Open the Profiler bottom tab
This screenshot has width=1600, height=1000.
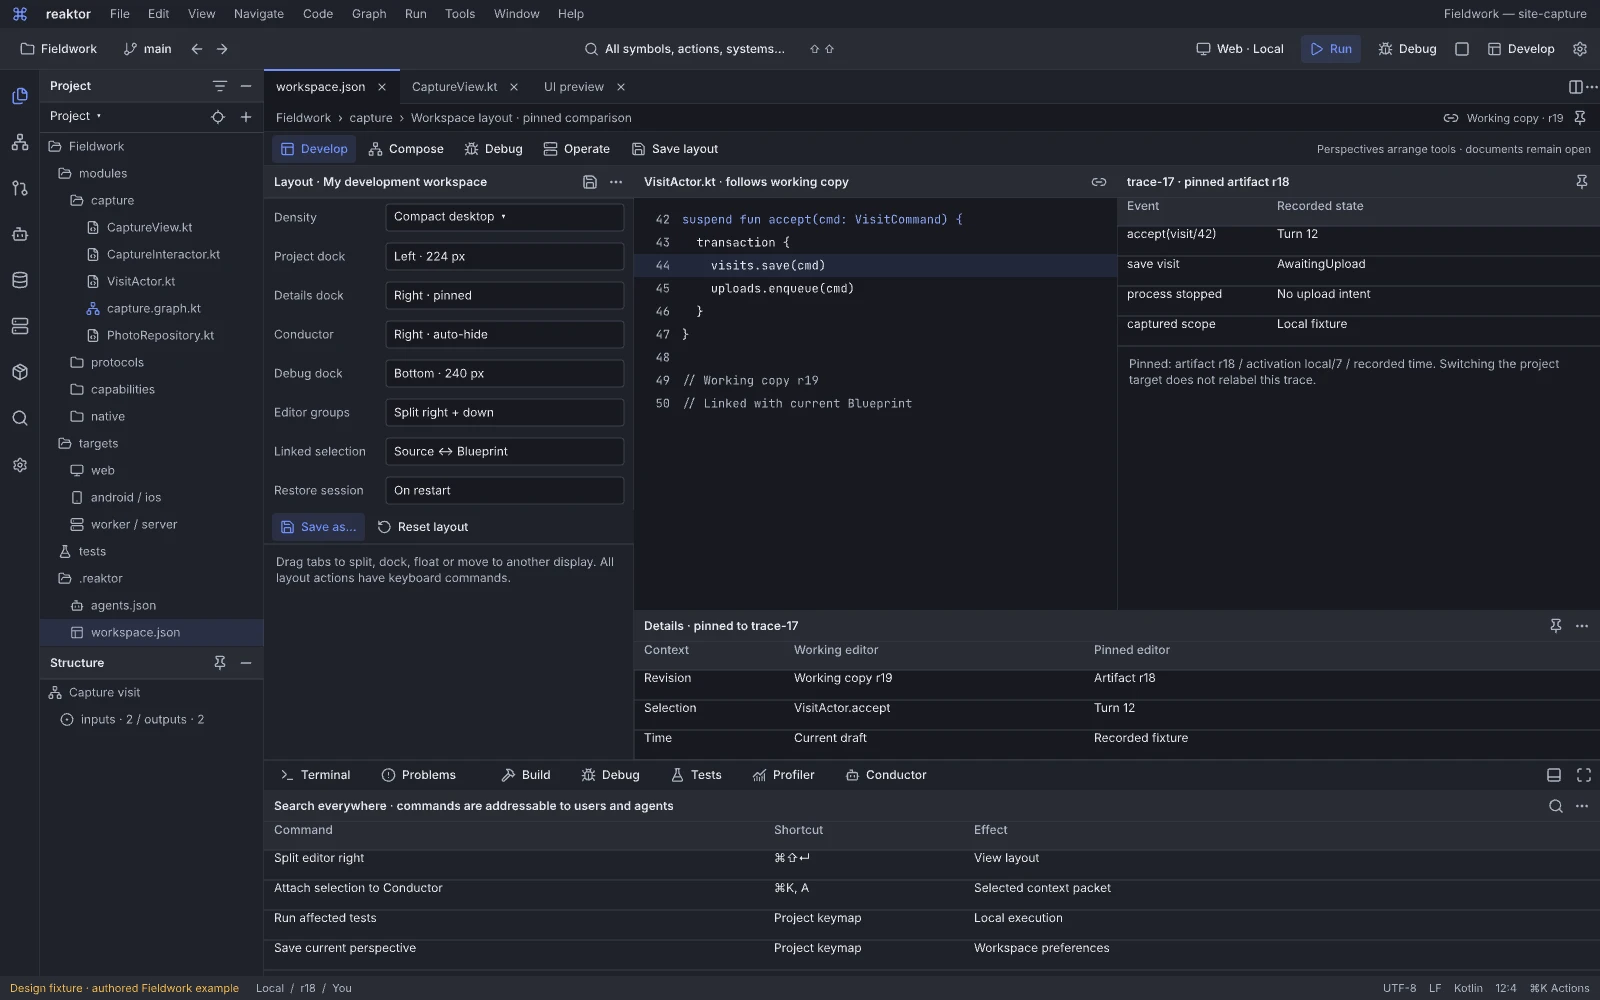pyautogui.click(x=784, y=775)
